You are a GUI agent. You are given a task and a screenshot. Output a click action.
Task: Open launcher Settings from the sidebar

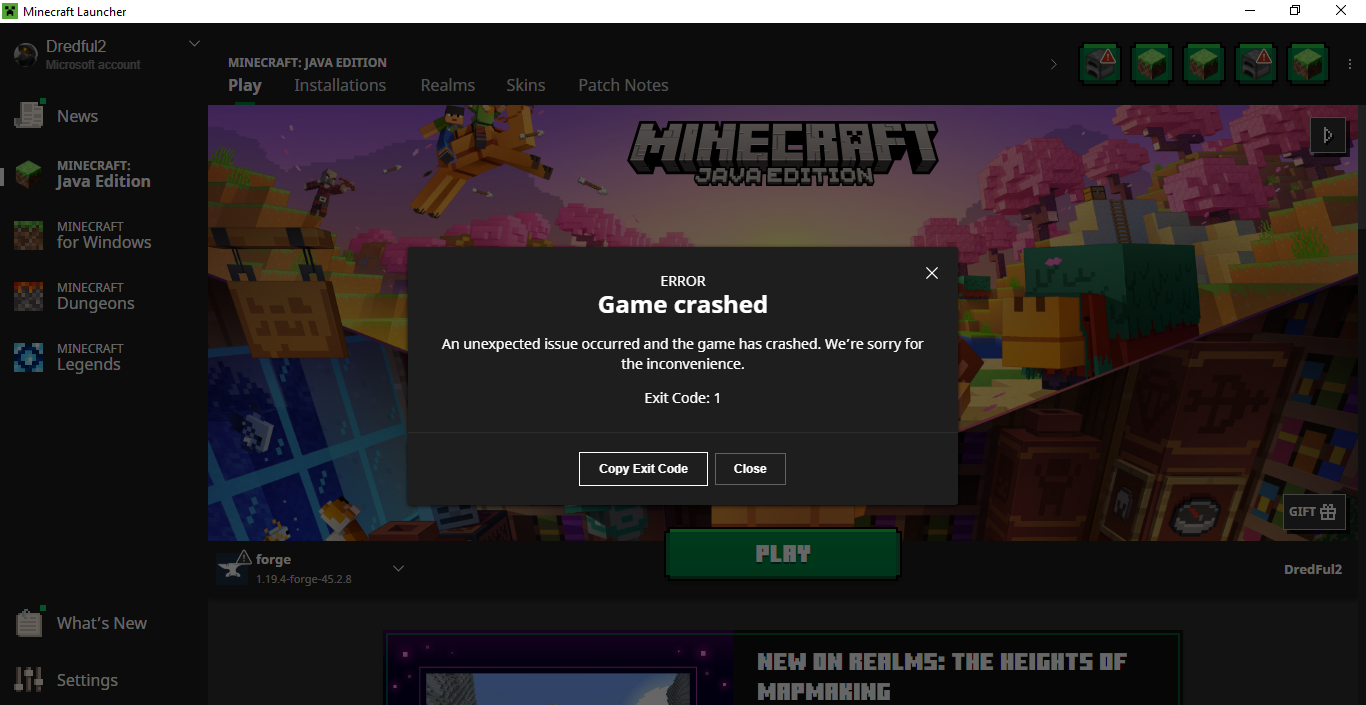point(66,680)
